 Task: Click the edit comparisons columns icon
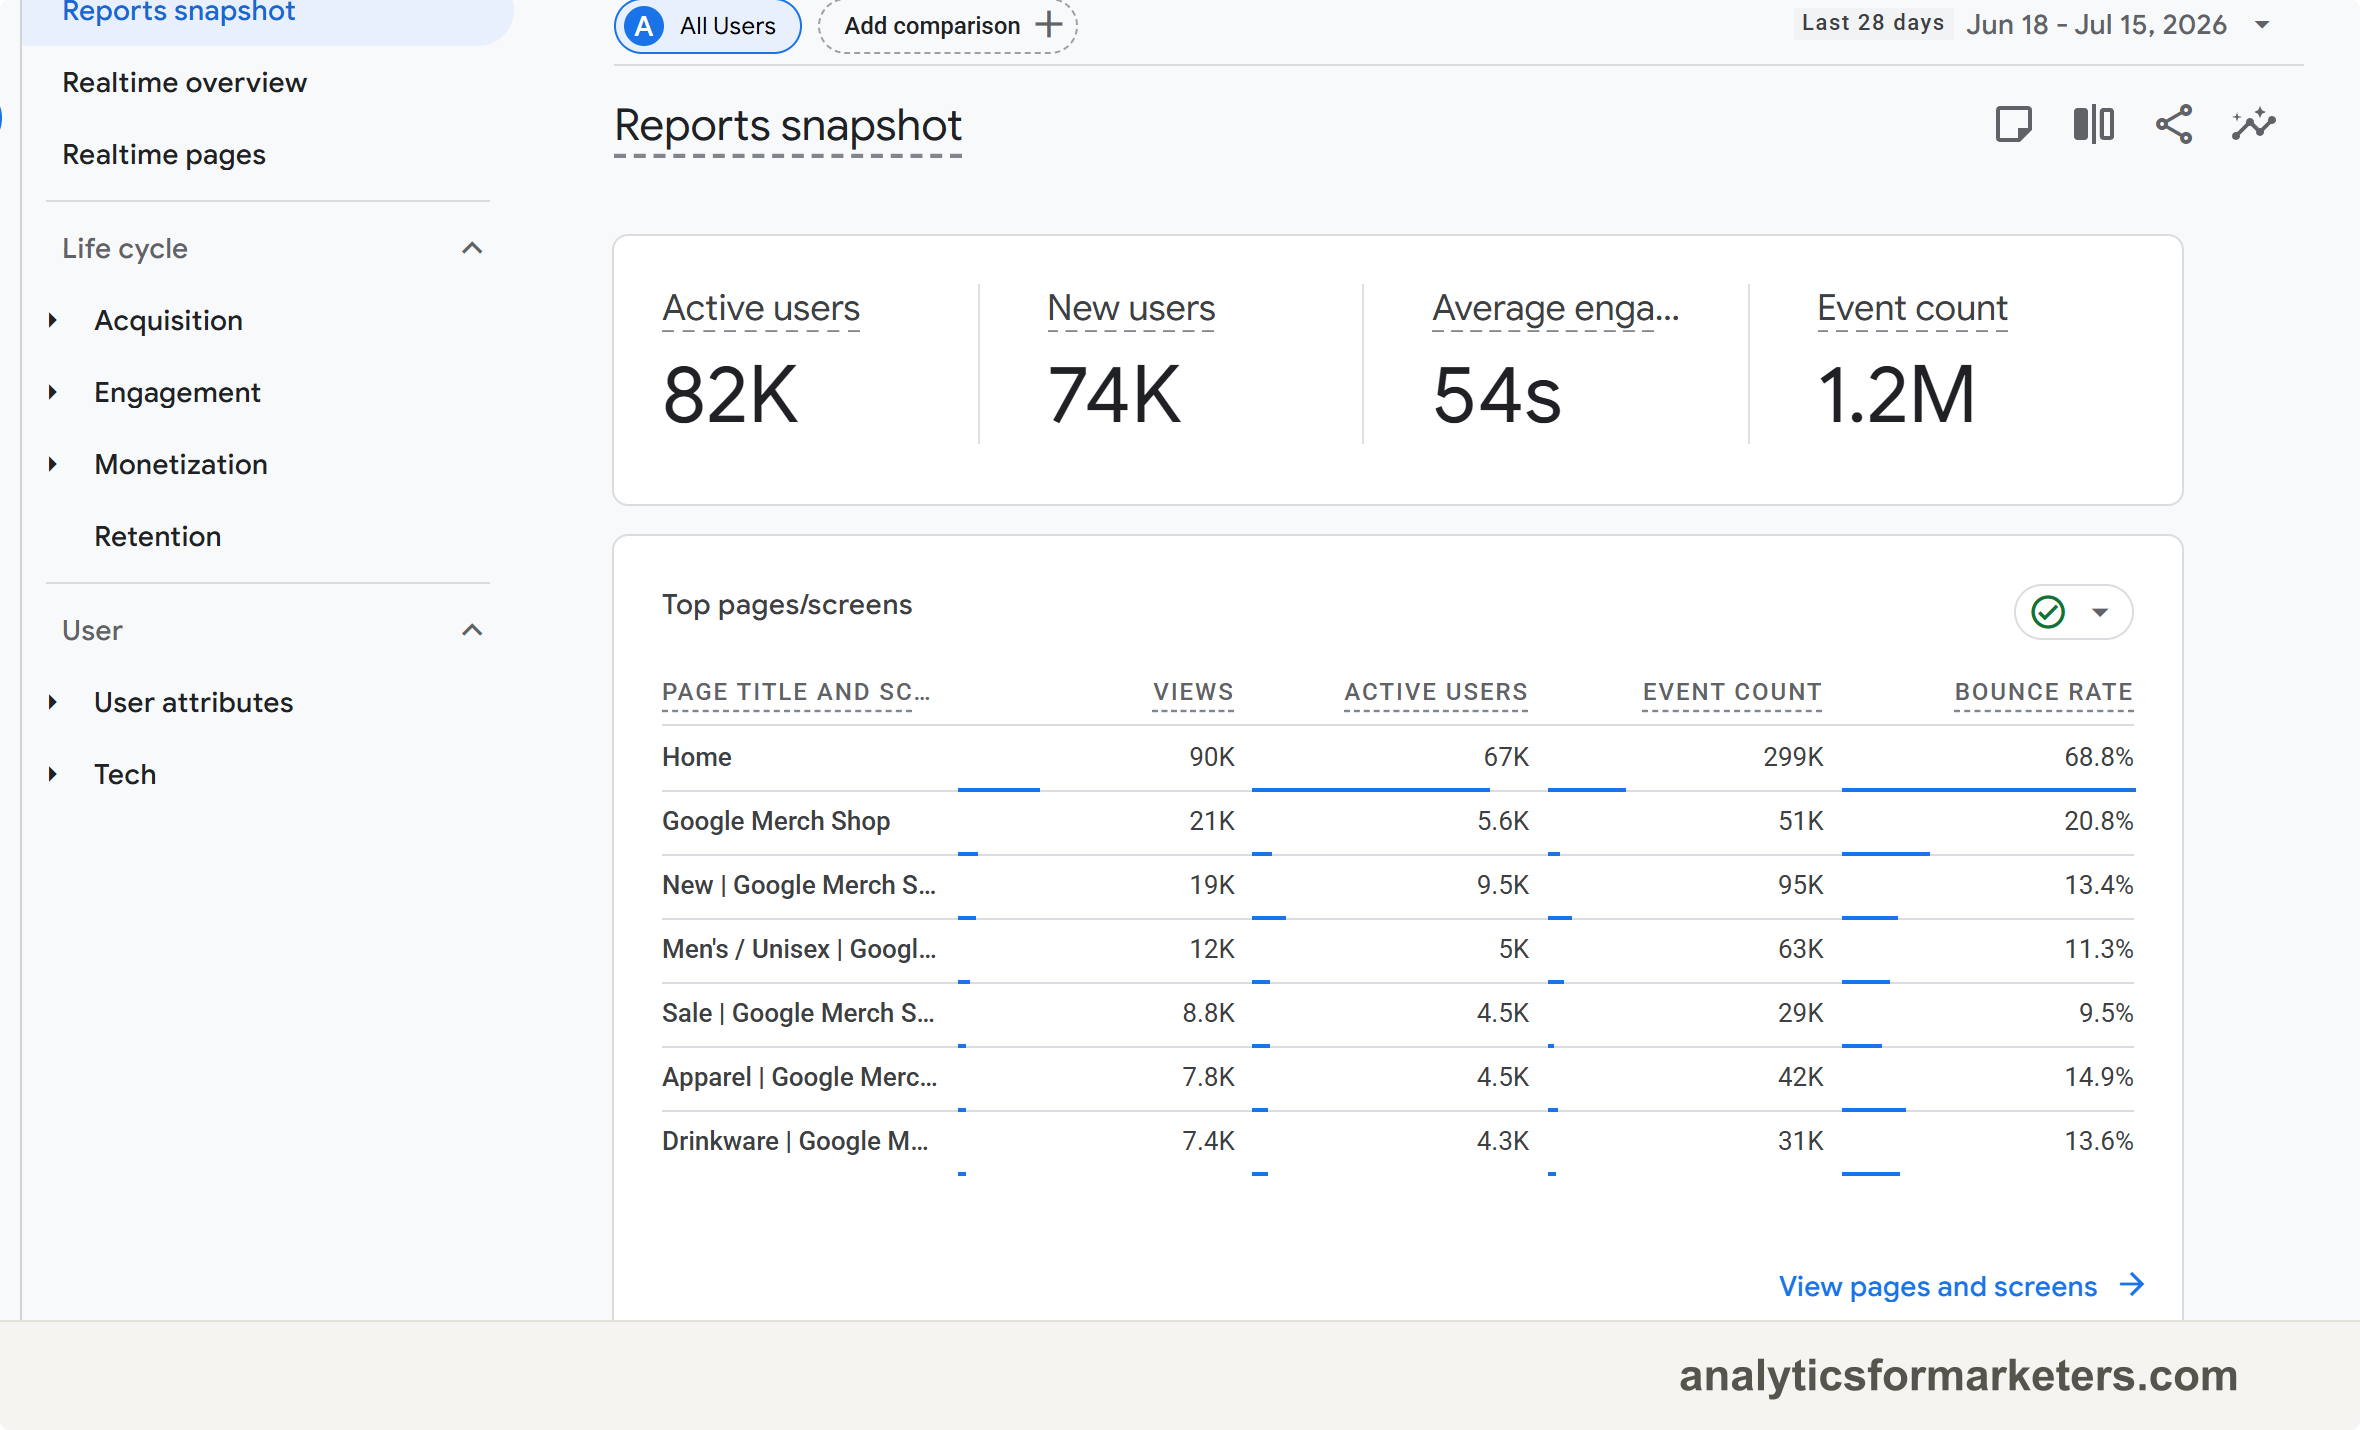pyautogui.click(x=2093, y=125)
